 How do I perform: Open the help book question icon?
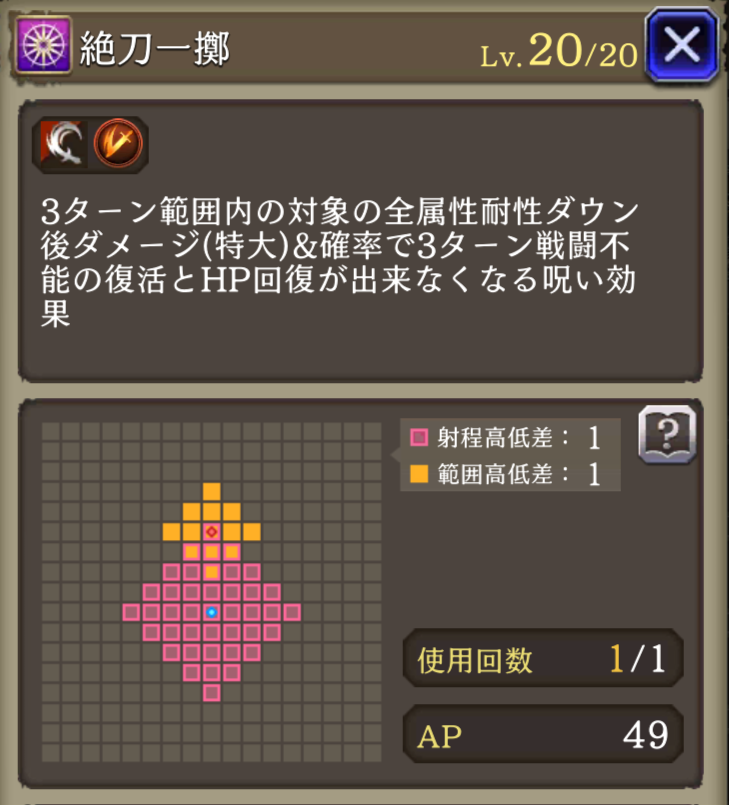(667, 434)
